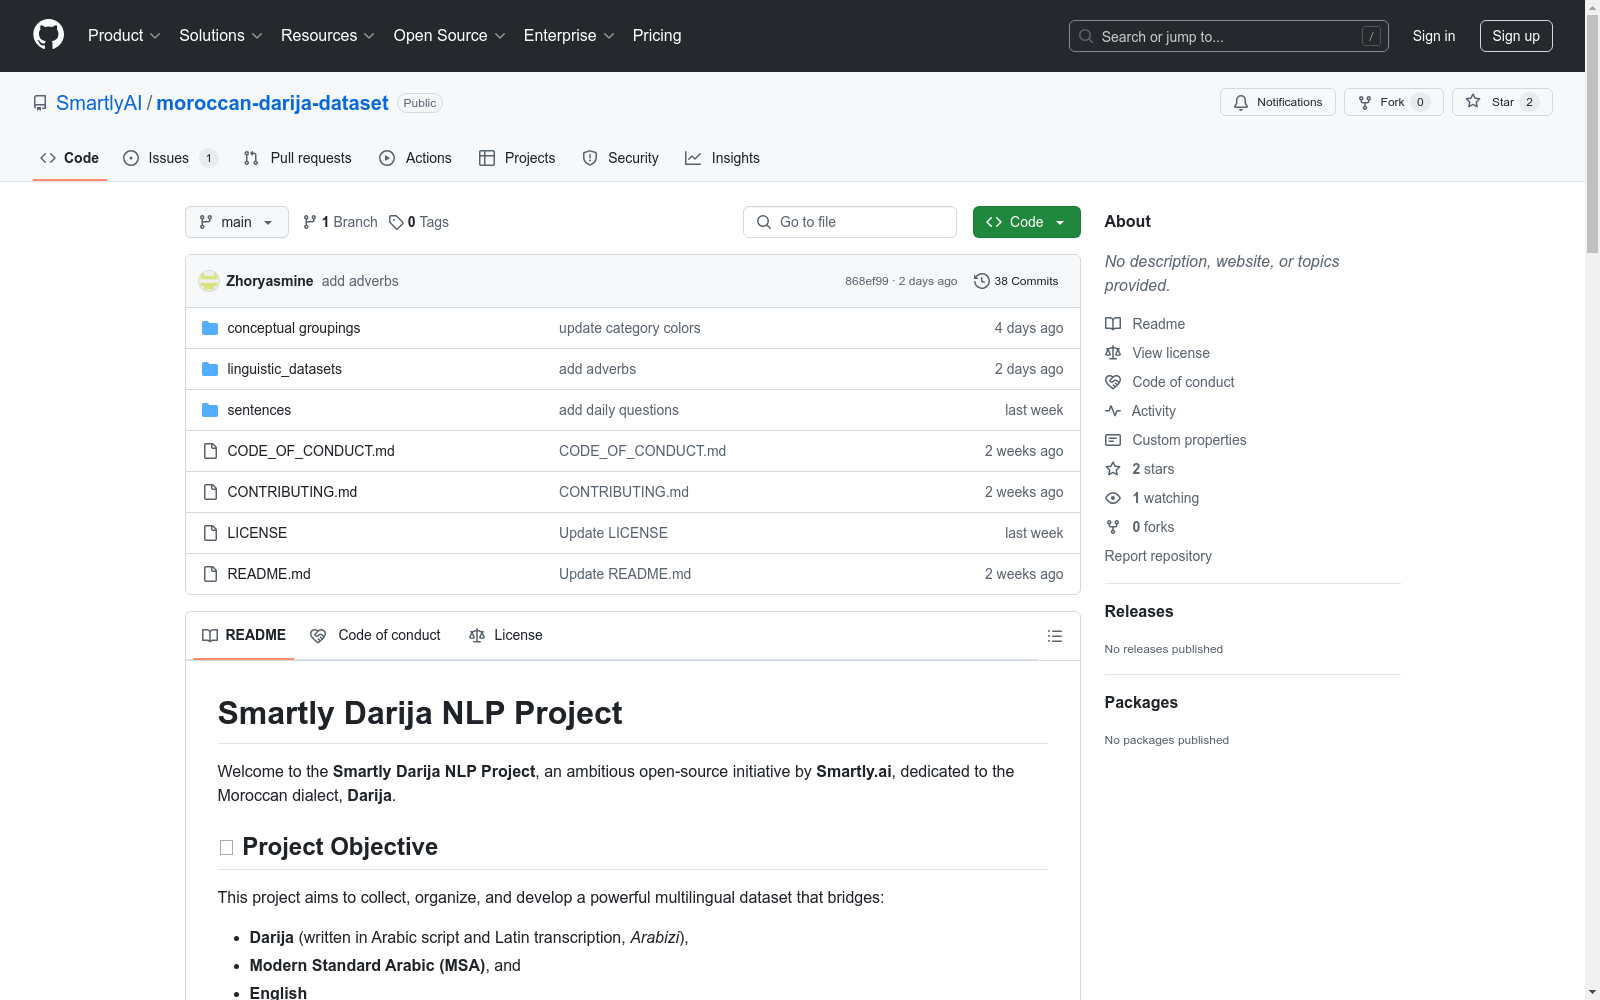The width and height of the screenshot is (1600, 1000).
Task: Open the sentences folder
Action: pyautogui.click(x=259, y=410)
